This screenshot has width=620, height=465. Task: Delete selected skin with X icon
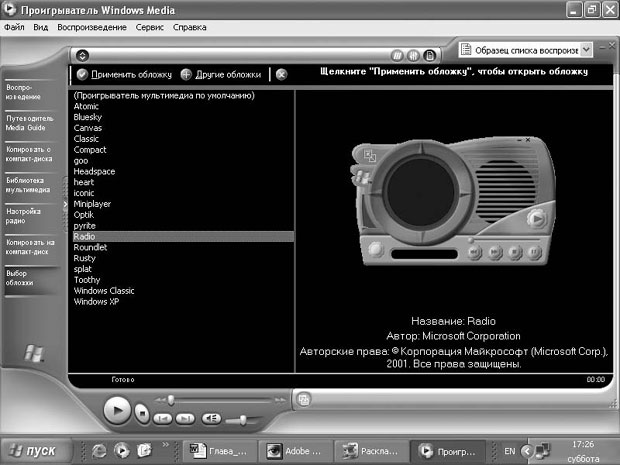[281, 74]
